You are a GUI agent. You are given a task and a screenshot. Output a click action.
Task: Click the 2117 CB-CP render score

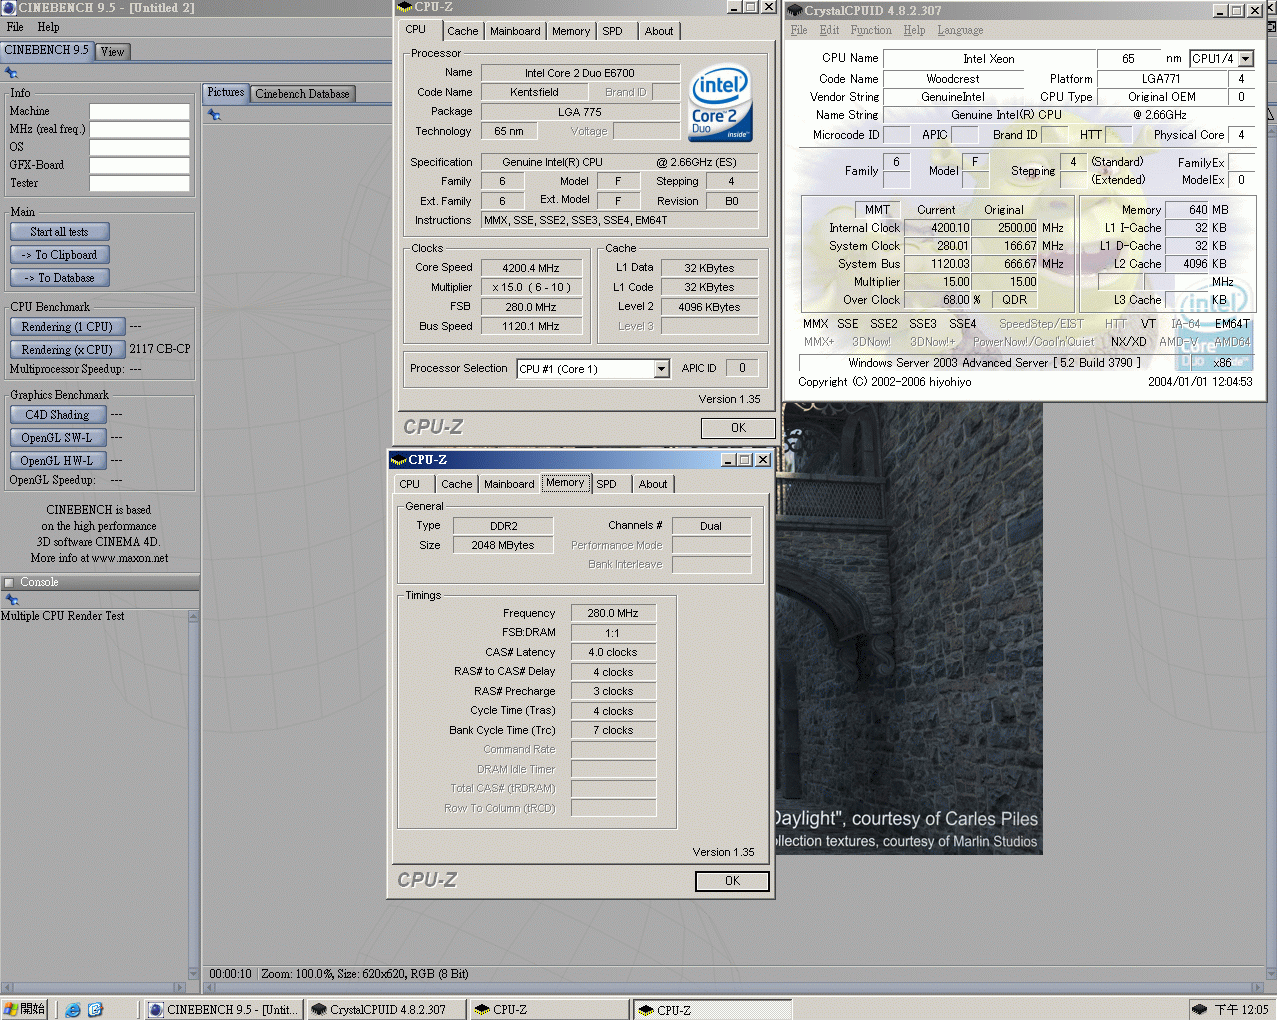point(160,349)
